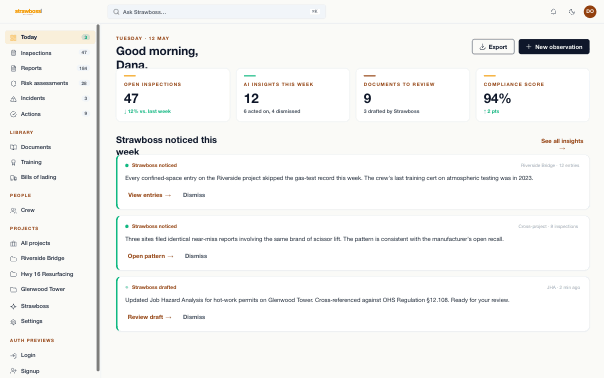Click the Training award icon
Viewport: 604px width, 378px height.
point(13,162)
